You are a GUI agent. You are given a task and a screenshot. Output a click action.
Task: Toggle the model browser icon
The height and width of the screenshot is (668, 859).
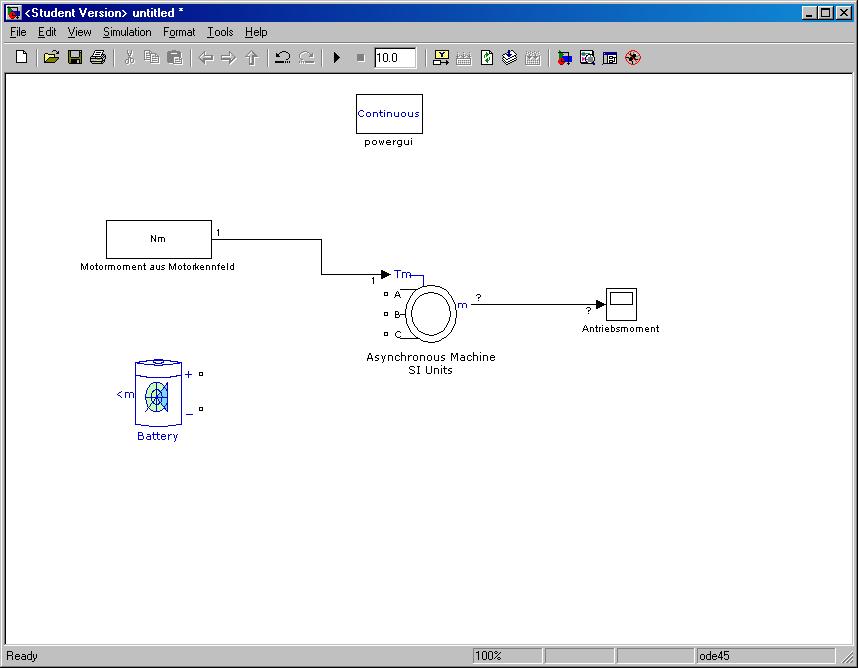[x=610, y=58]
